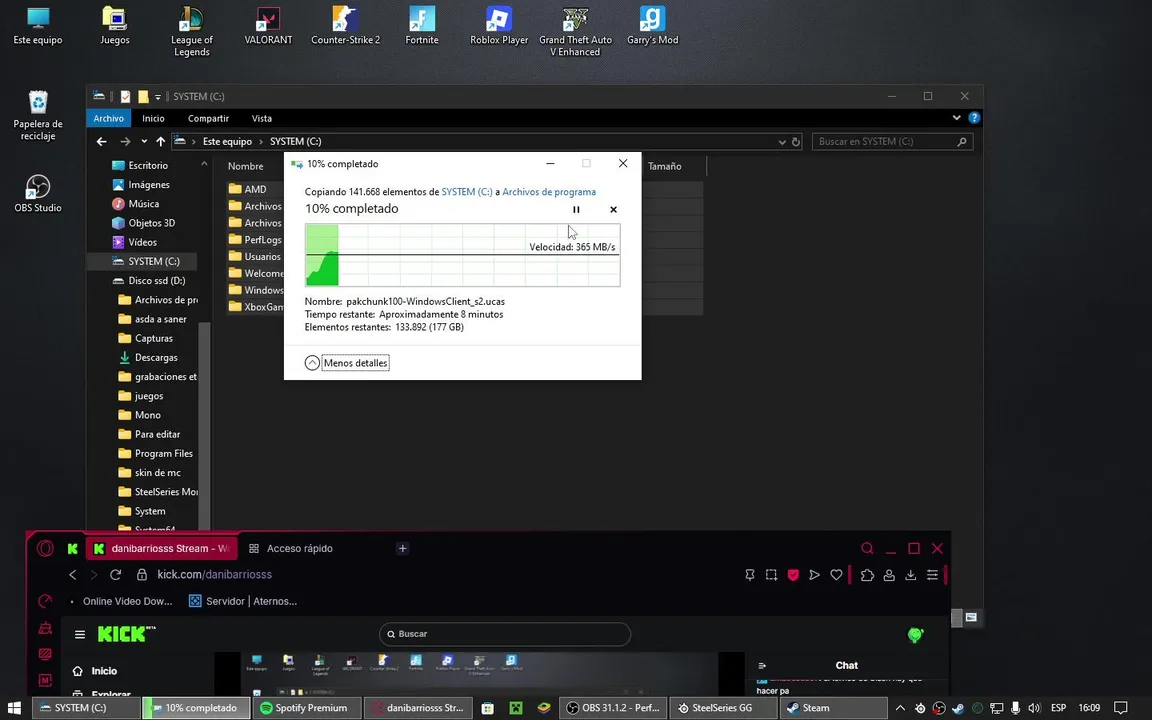Add page to bookmarks heart icon
Viewport: 1152px width, 720px height.
coord(836,575)
